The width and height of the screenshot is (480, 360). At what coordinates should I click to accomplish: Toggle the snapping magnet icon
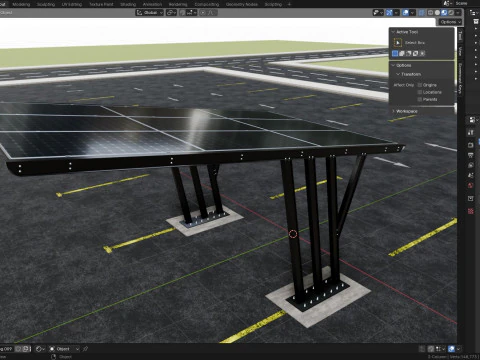tap(182, 13)
